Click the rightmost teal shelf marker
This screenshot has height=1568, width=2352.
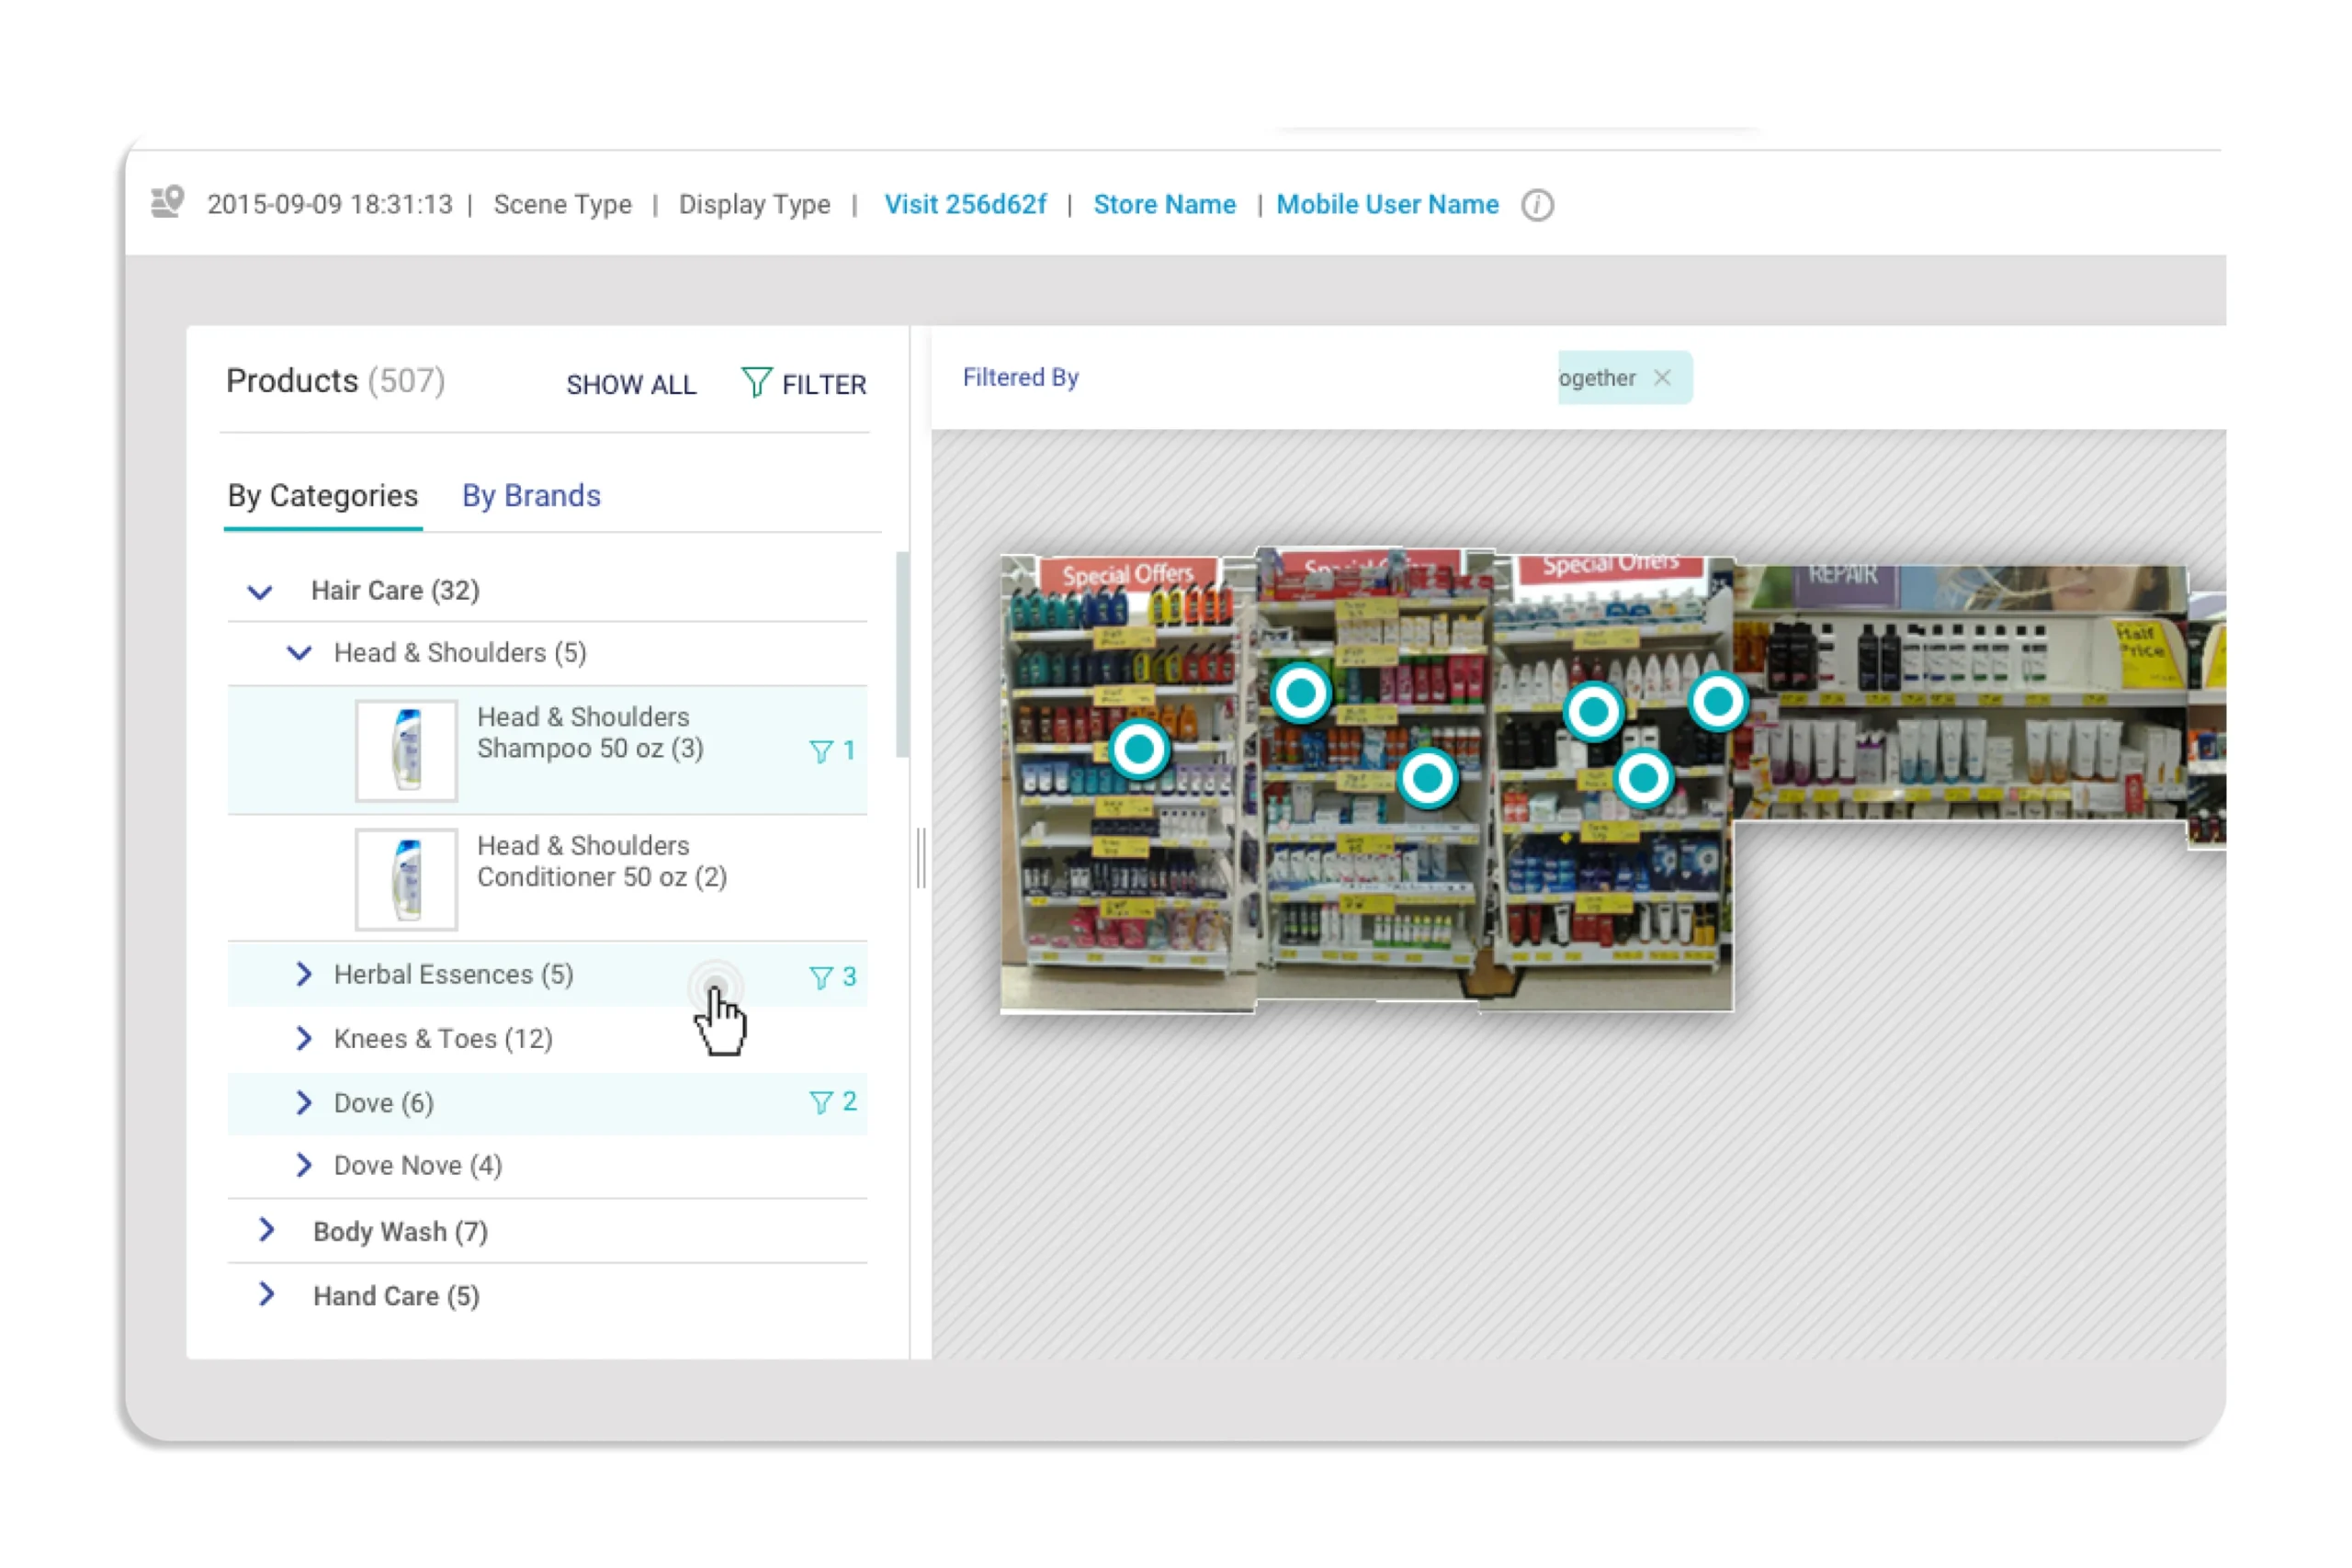[1718, 702]
